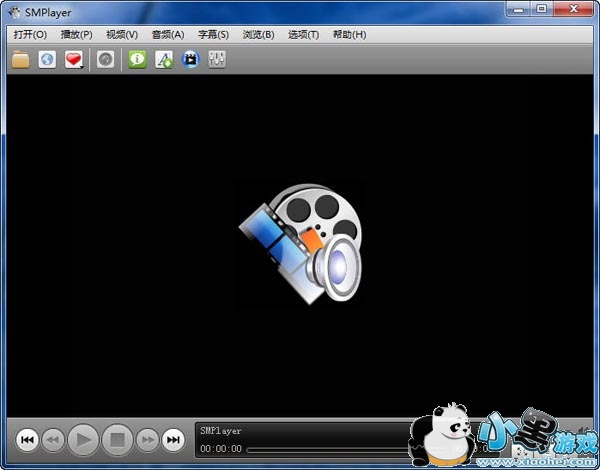Image resolution: width=600 pixels, height=470 pixels.
Task: Click the stop button
Action: [117, 440]
